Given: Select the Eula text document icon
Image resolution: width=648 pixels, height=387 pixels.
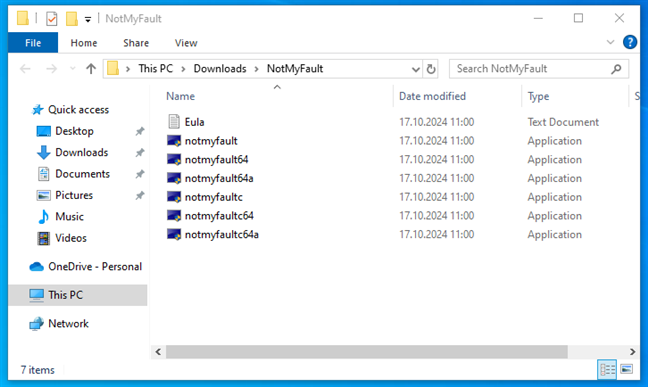Looking at the screenshot, I should [174, 122].
